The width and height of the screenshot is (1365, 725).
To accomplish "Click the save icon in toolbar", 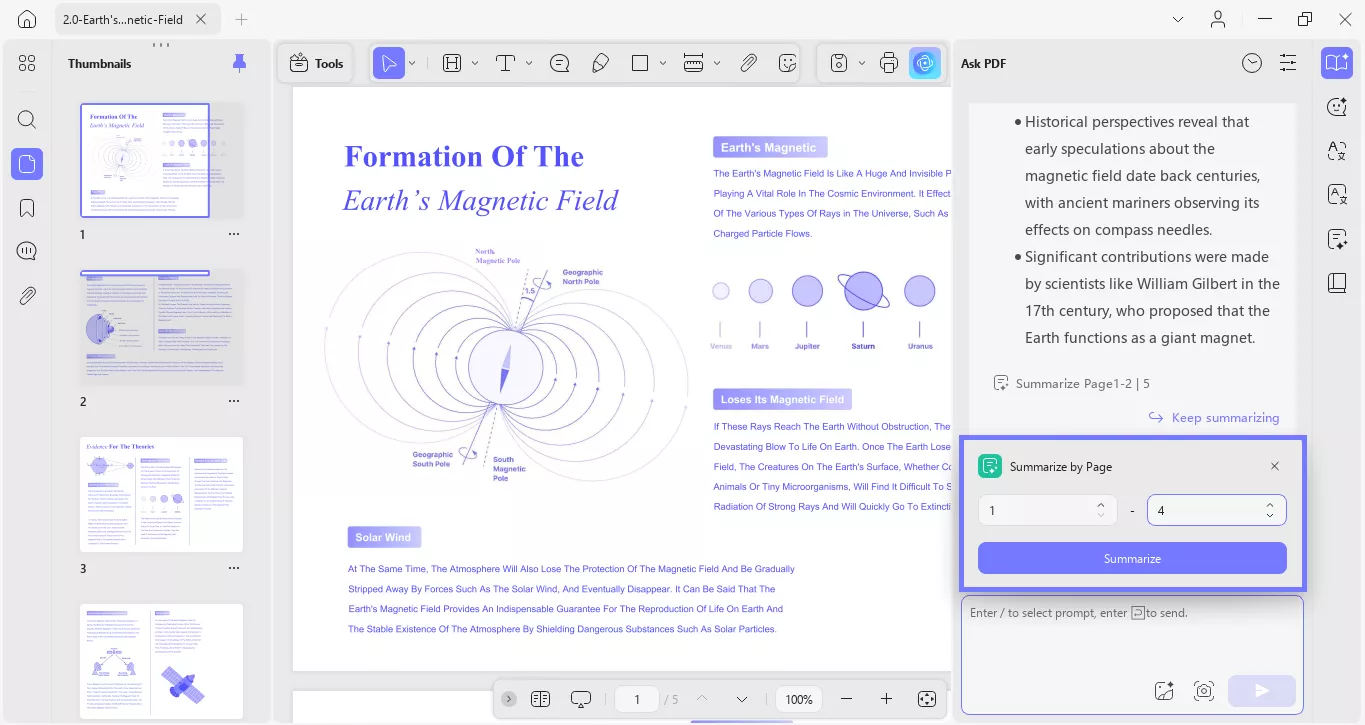I will pyautogui.click(x=839, y=63).
